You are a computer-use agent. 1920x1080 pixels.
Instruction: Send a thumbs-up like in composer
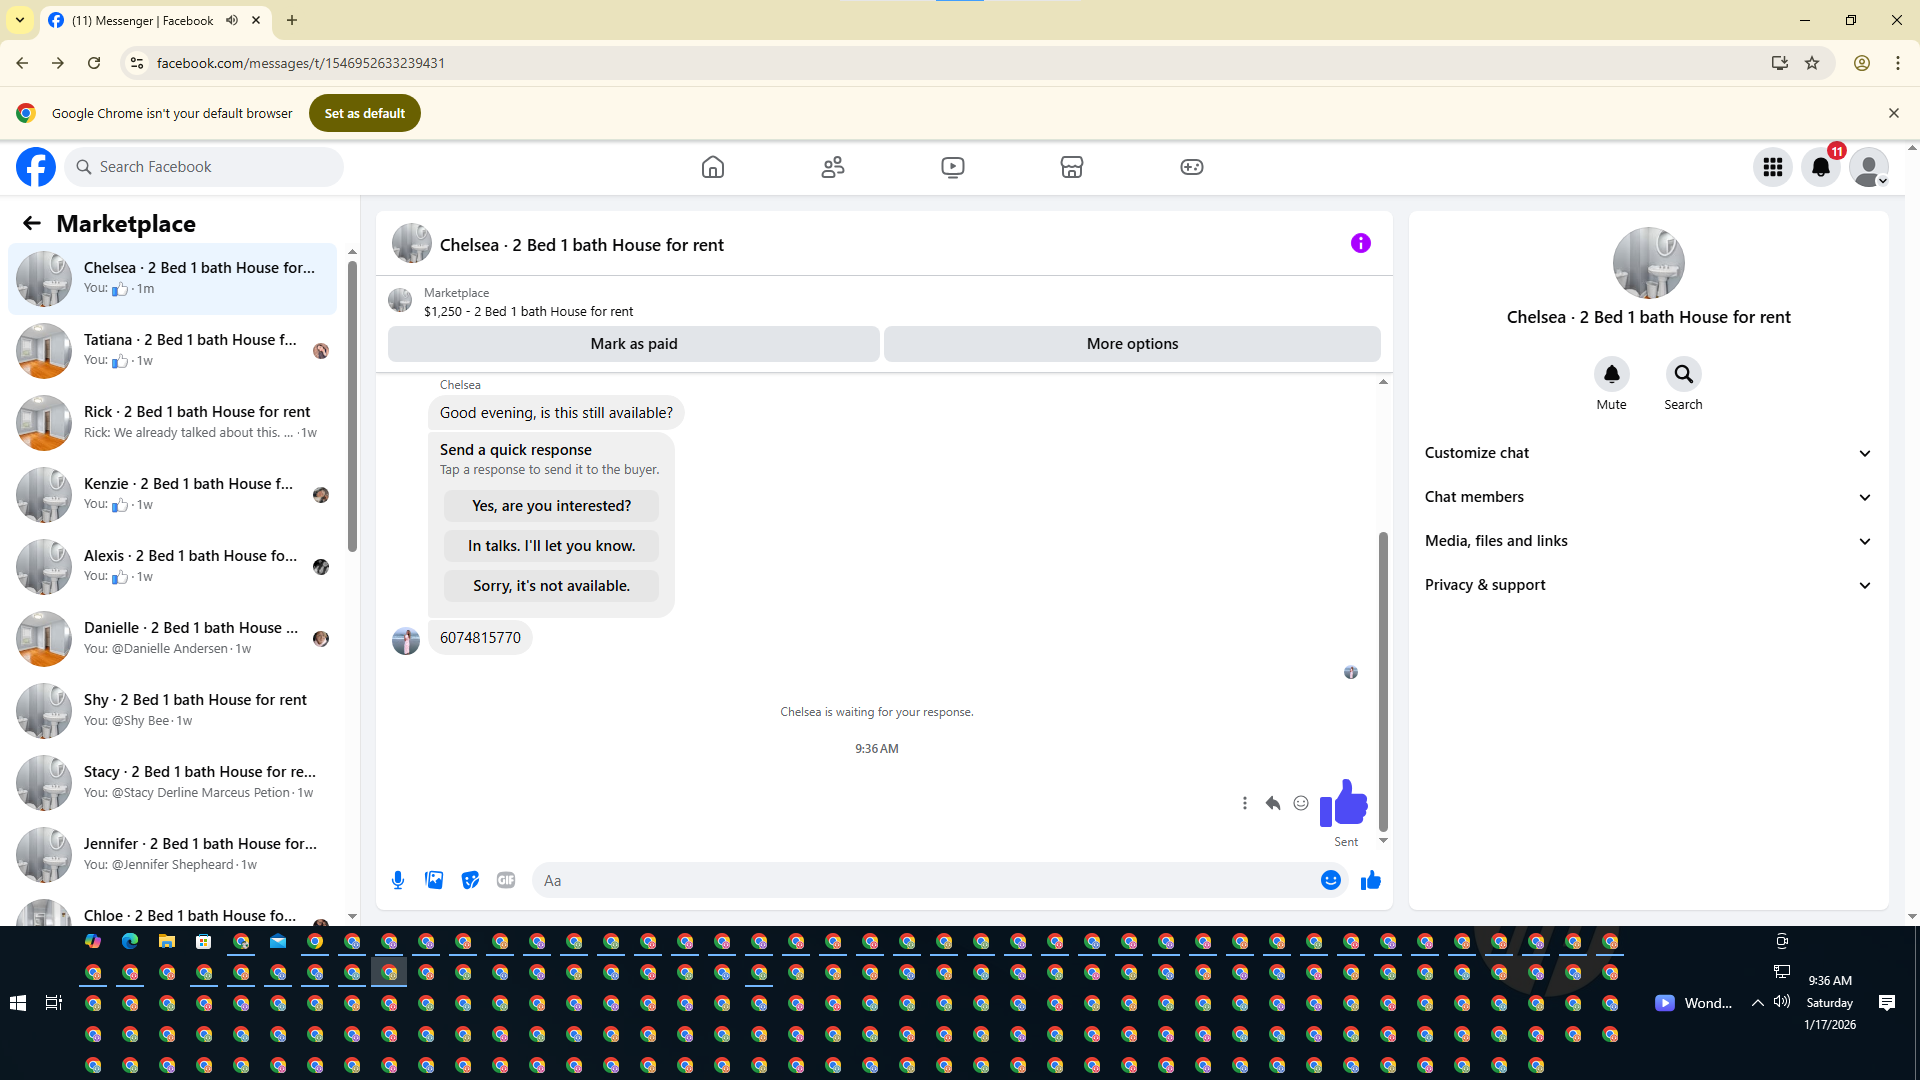[1371, 880]
